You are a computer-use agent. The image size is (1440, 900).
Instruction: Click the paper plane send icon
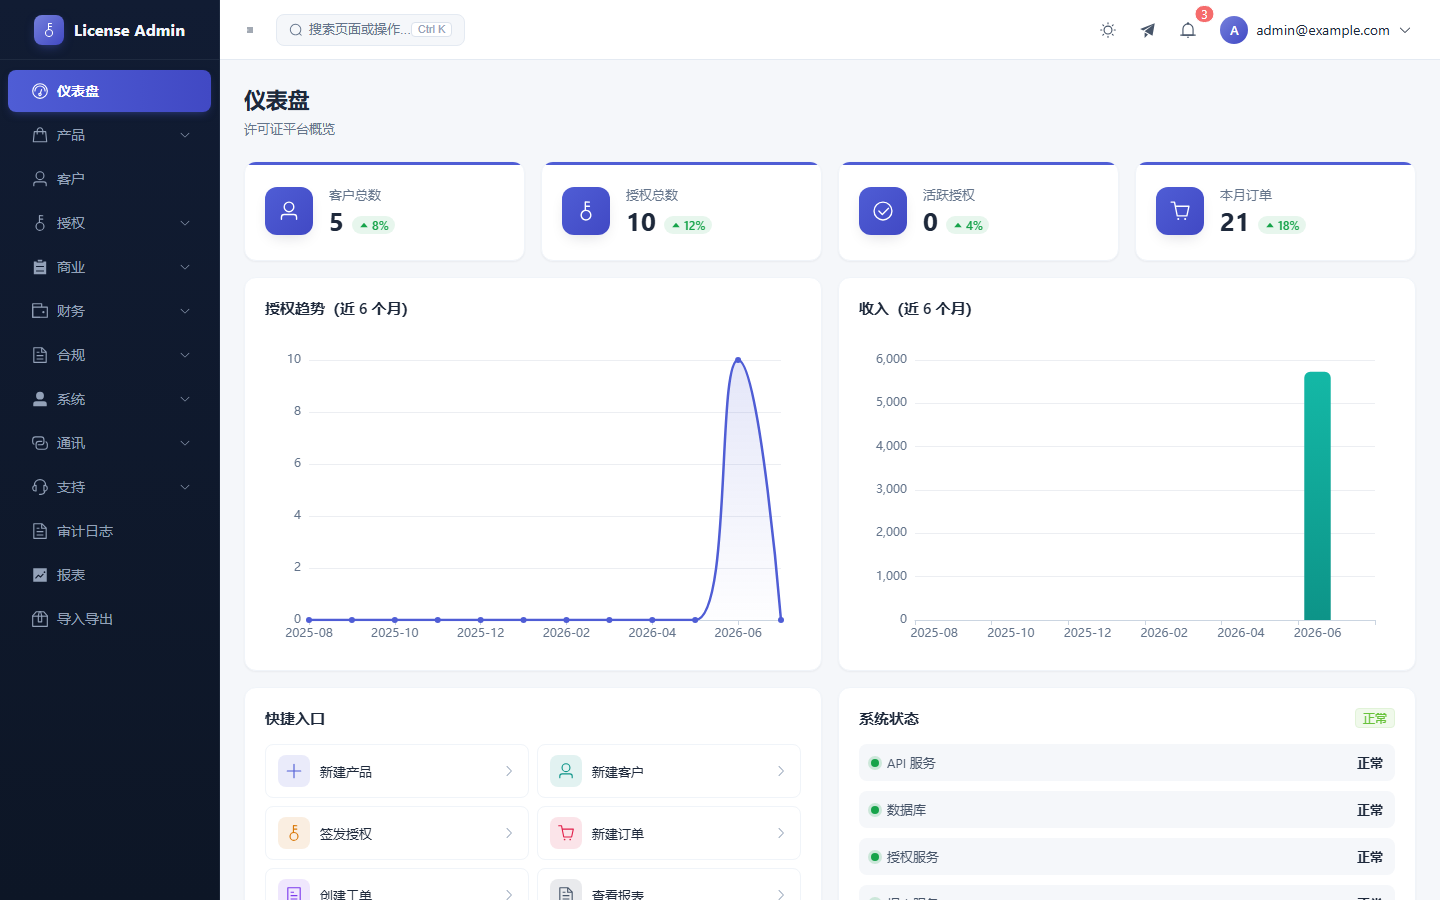coord(1148,30)
